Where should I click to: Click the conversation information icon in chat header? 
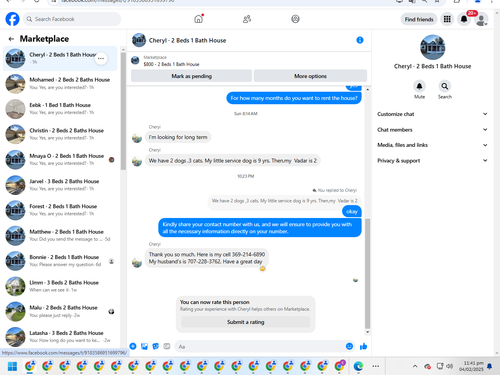[x=360, y=40]
